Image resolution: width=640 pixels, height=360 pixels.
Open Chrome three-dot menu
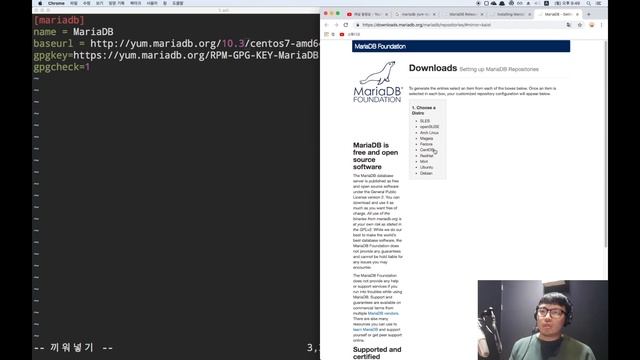[x=601, y=25]
